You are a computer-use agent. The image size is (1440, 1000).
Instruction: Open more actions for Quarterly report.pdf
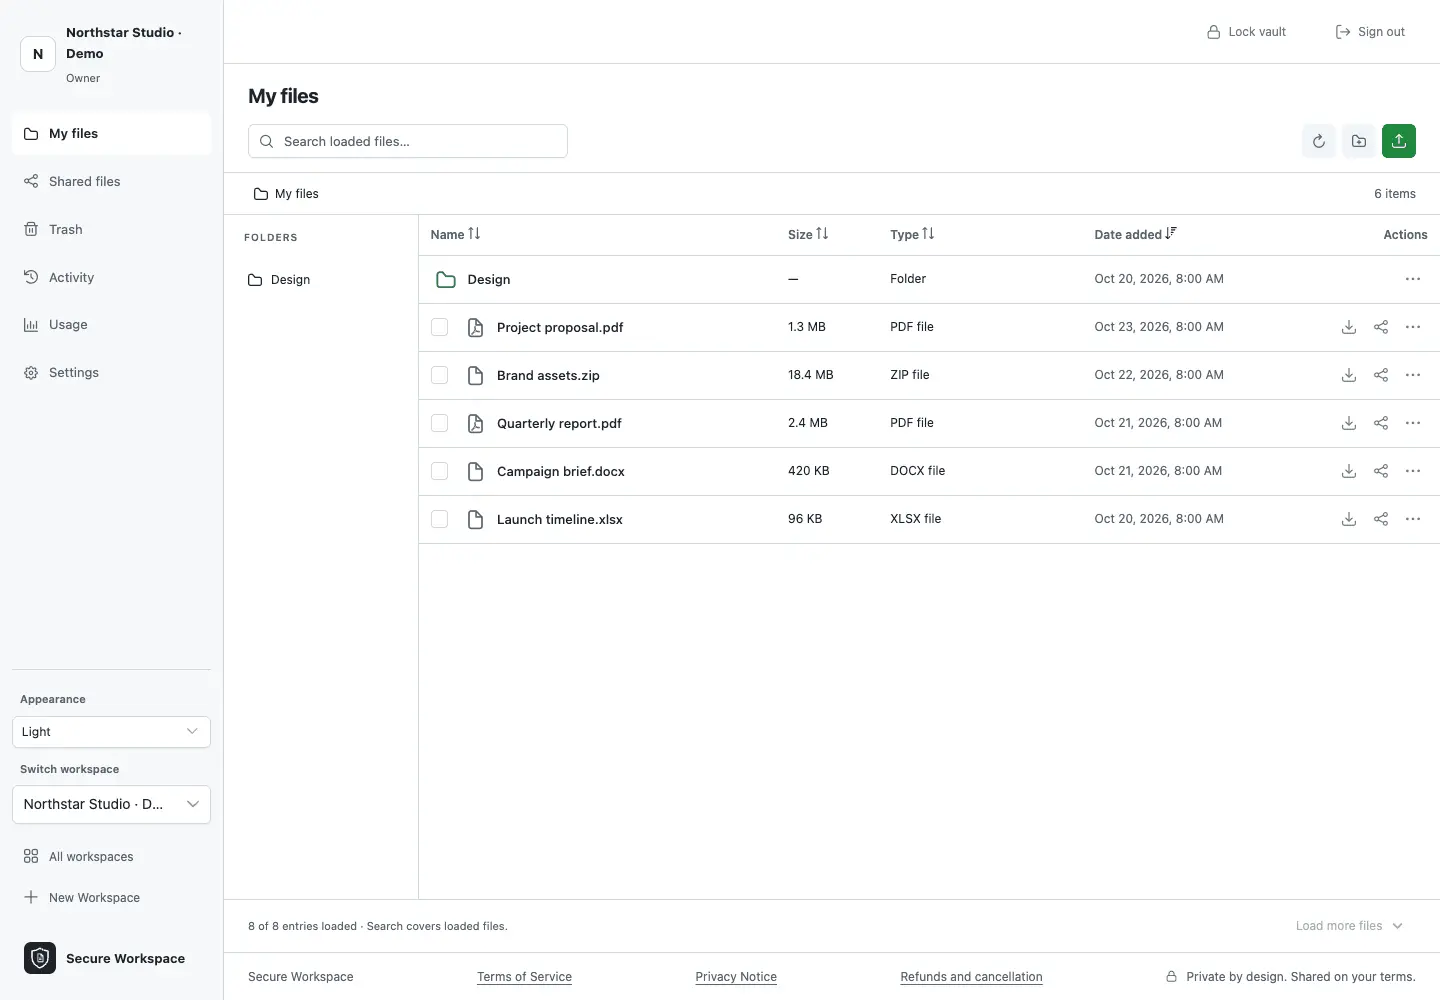(x=1413, y=423)
